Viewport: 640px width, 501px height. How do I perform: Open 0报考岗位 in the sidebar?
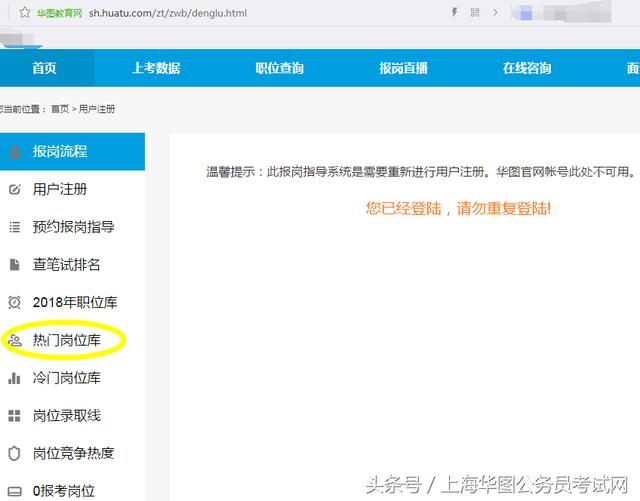pyautogui.click(x=64, y=491)
